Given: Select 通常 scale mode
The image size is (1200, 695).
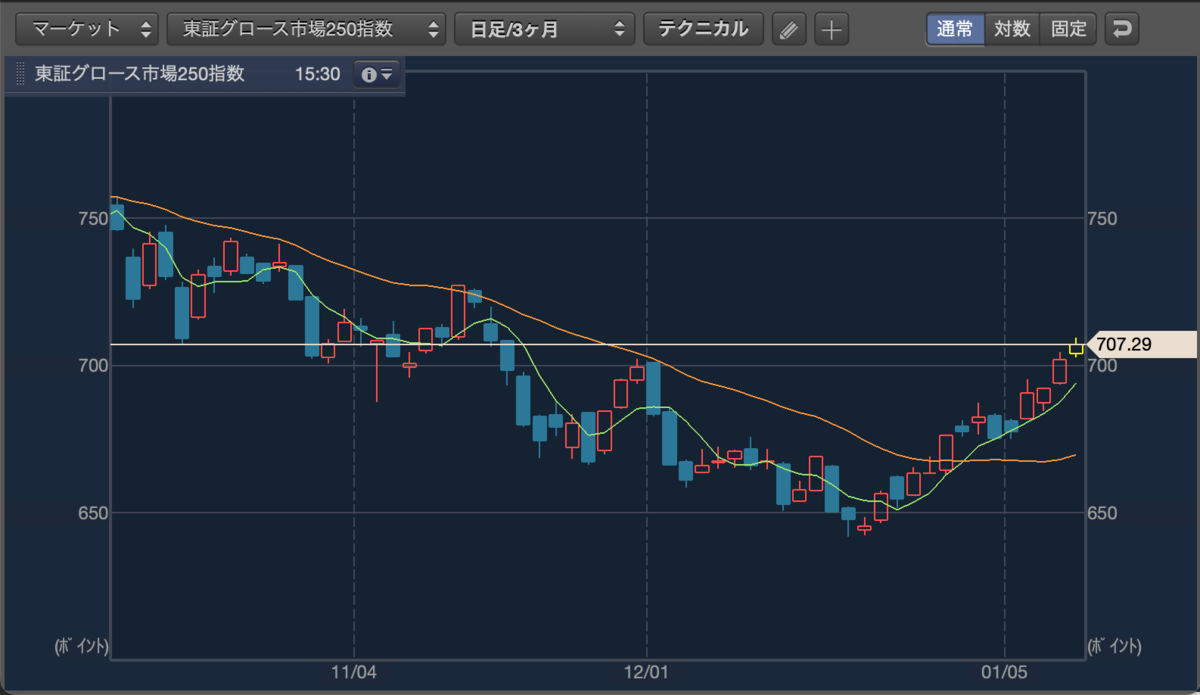Looking at the screenshot, I should click(x=955, y=29).
